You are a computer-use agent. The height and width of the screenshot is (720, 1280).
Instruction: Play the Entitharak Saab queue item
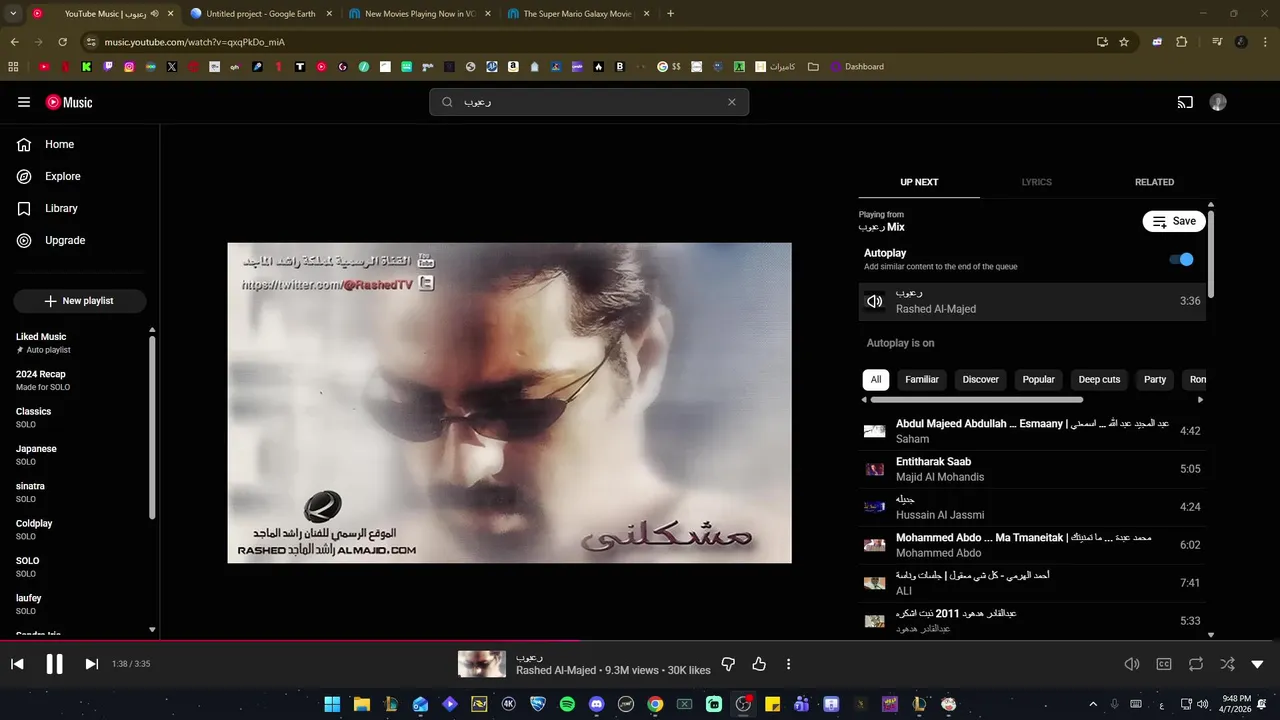click(1032, 469)
